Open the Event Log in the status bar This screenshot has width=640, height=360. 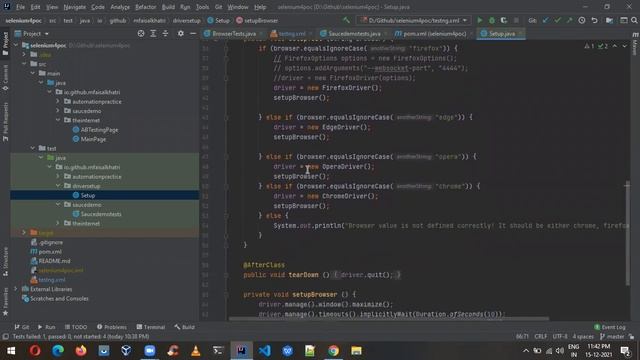pos(610,327)
